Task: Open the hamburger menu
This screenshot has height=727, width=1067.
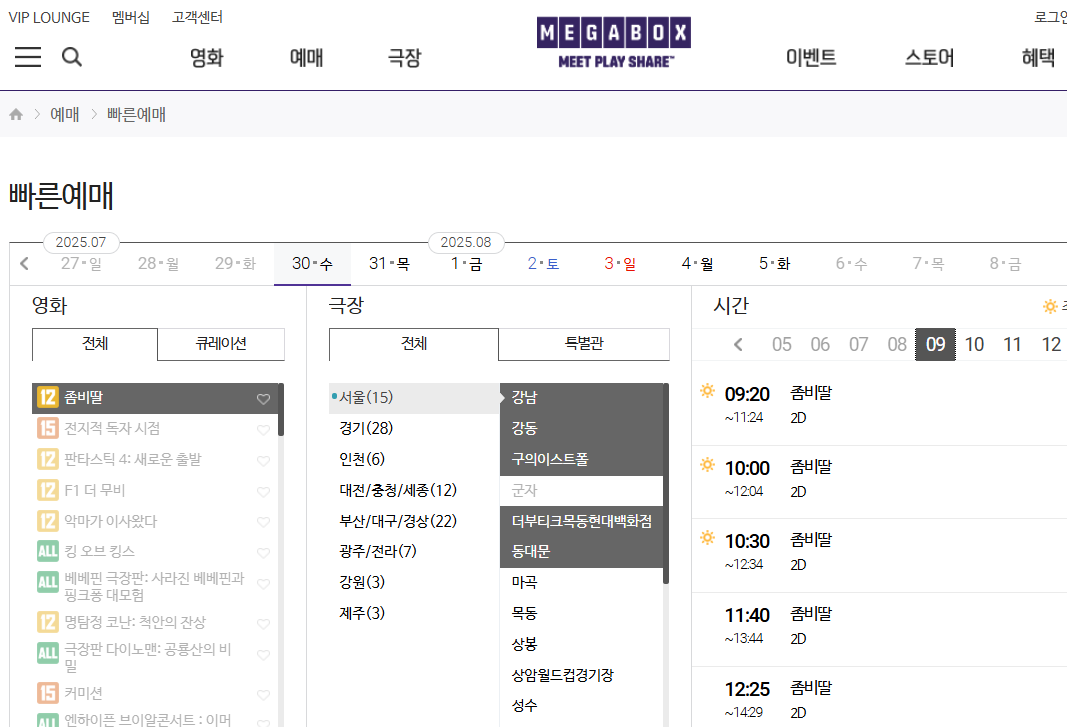Action: (27, 57)
